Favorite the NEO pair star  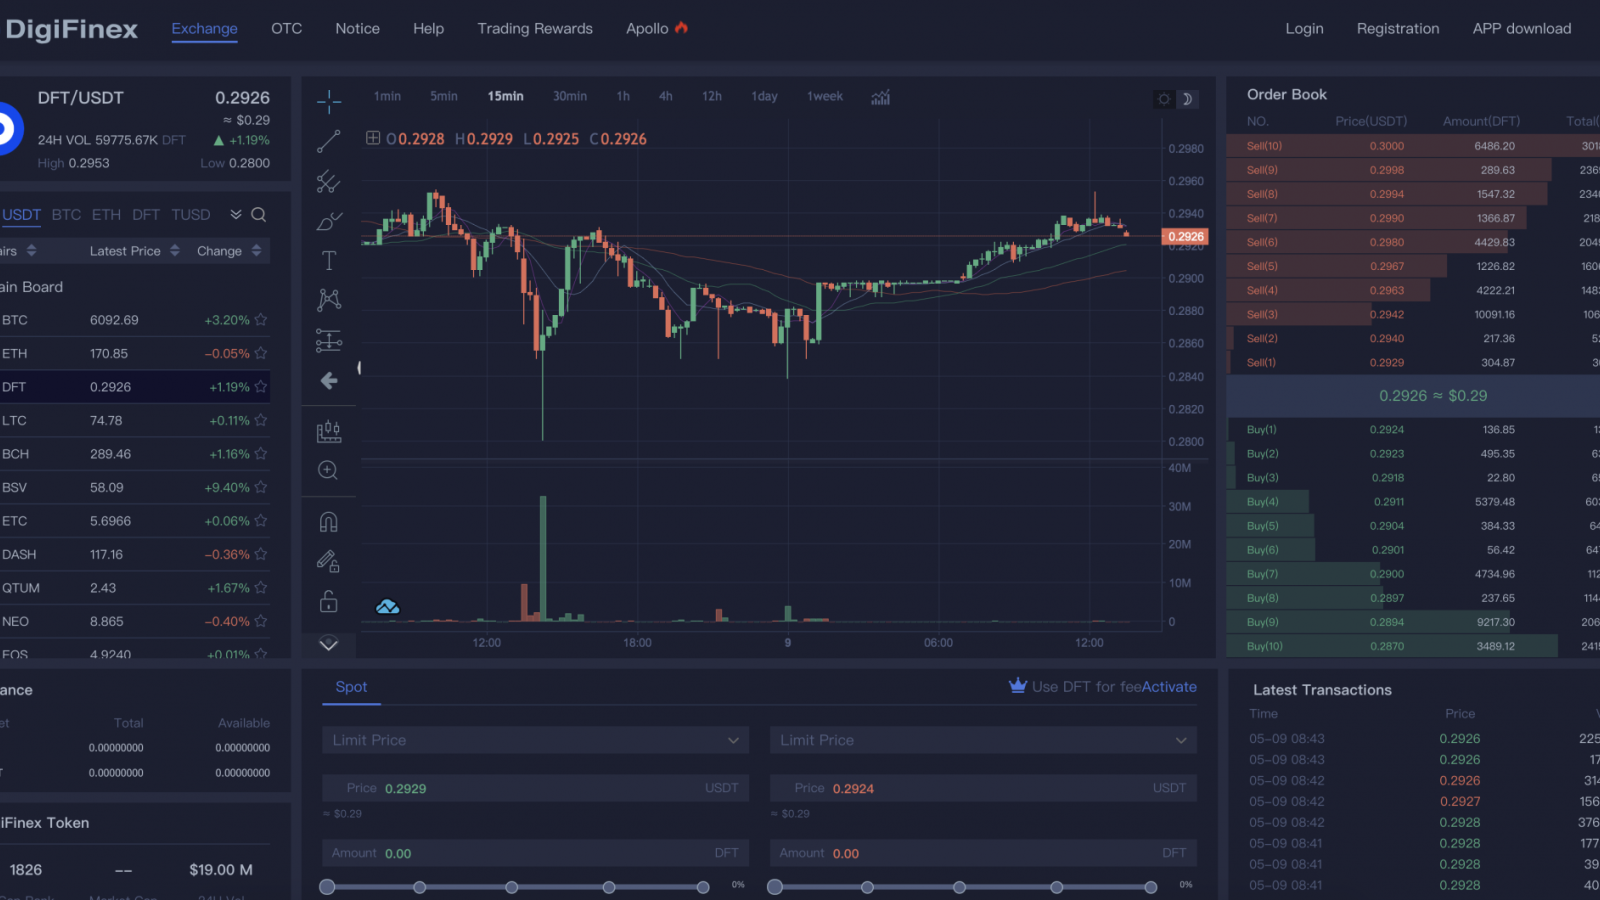(261, 621)
